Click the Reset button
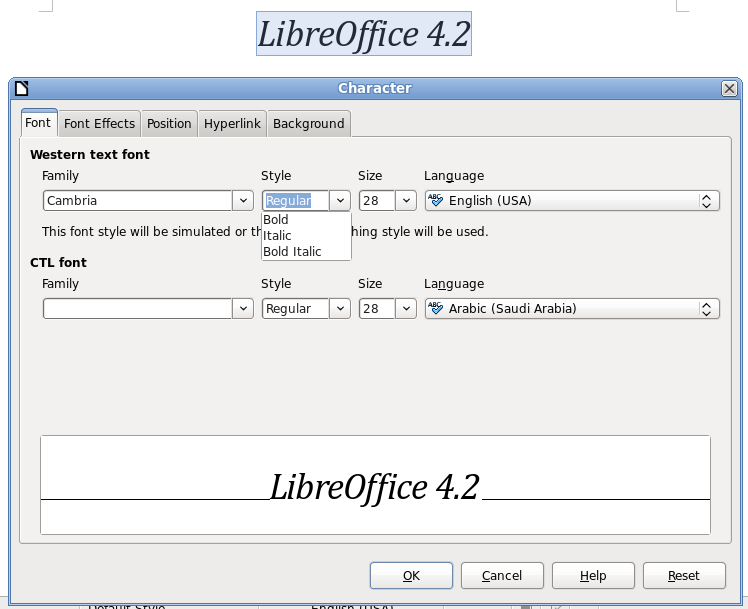This screenshot has height=609, width=748. (684, 576)
